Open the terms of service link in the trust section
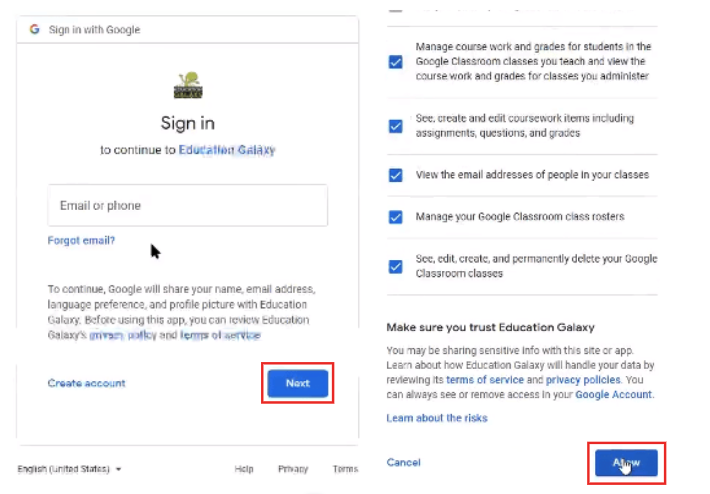Image resolution: width=710 pixels, height=494 pixels. [x=485, y=380]
